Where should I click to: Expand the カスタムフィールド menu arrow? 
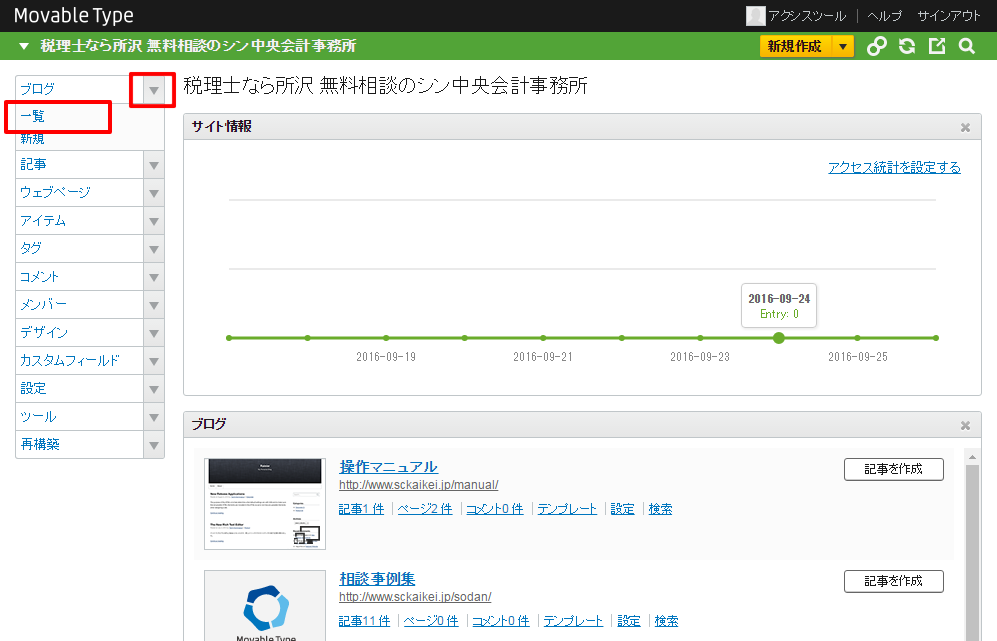[153, 361]
